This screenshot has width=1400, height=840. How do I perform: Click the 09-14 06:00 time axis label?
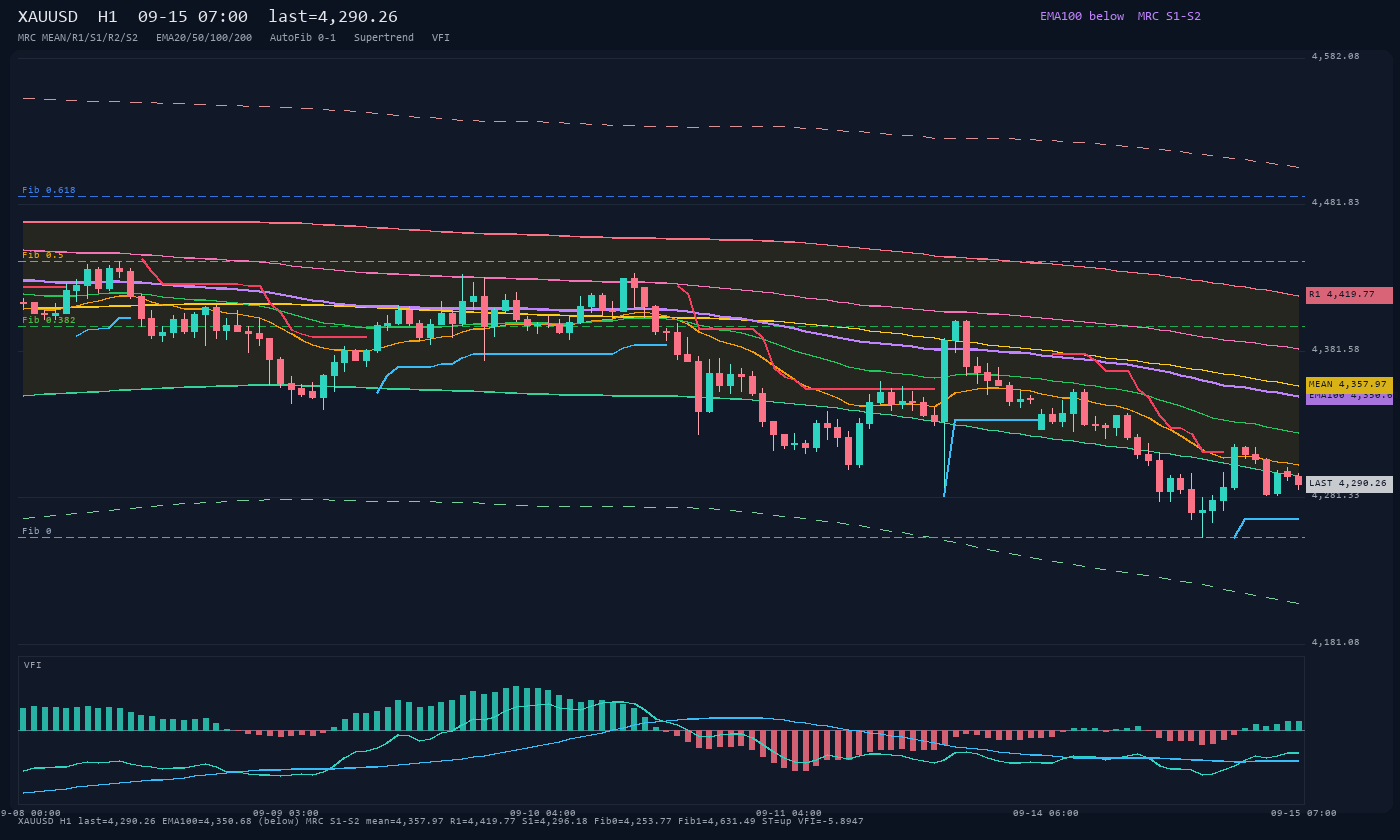coord(1046,813)
